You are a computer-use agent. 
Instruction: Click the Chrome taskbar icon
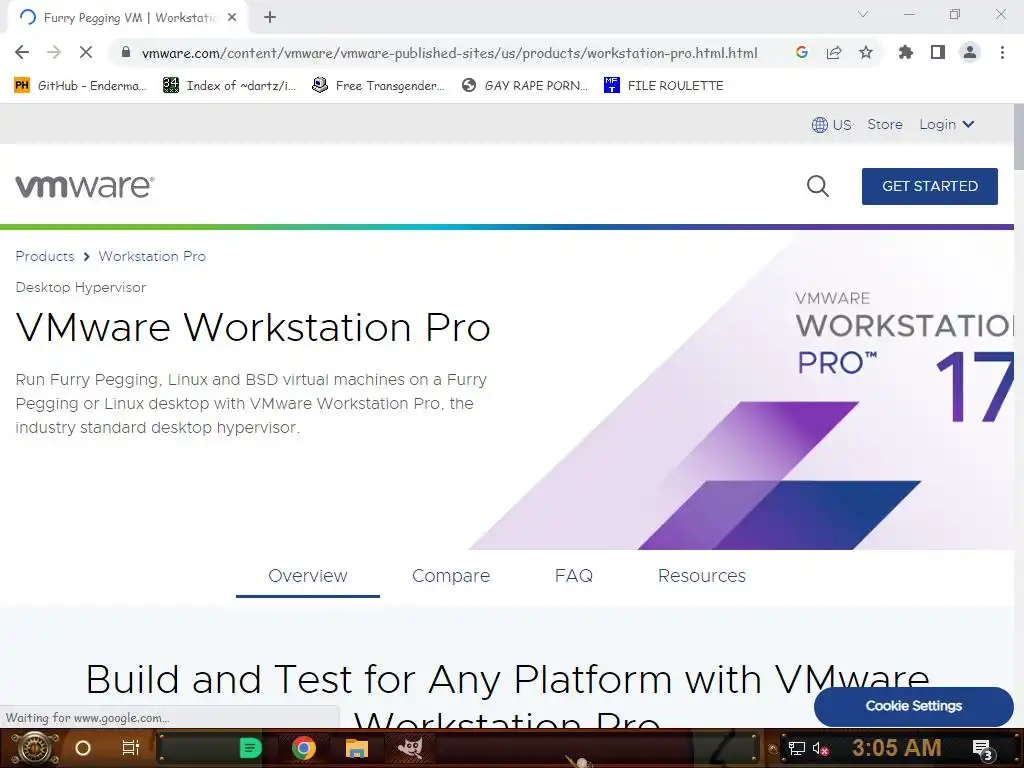pyautogui.click(x=304, y=748)
